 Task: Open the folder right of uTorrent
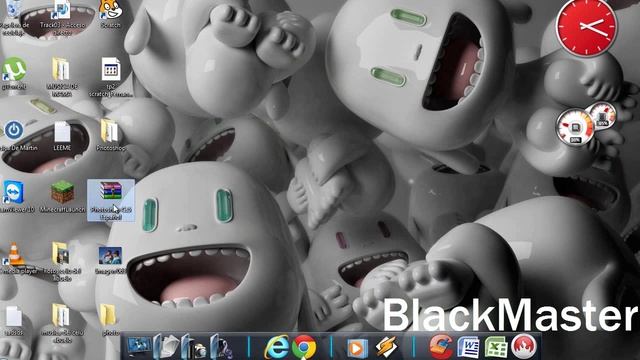coord(61,69)
